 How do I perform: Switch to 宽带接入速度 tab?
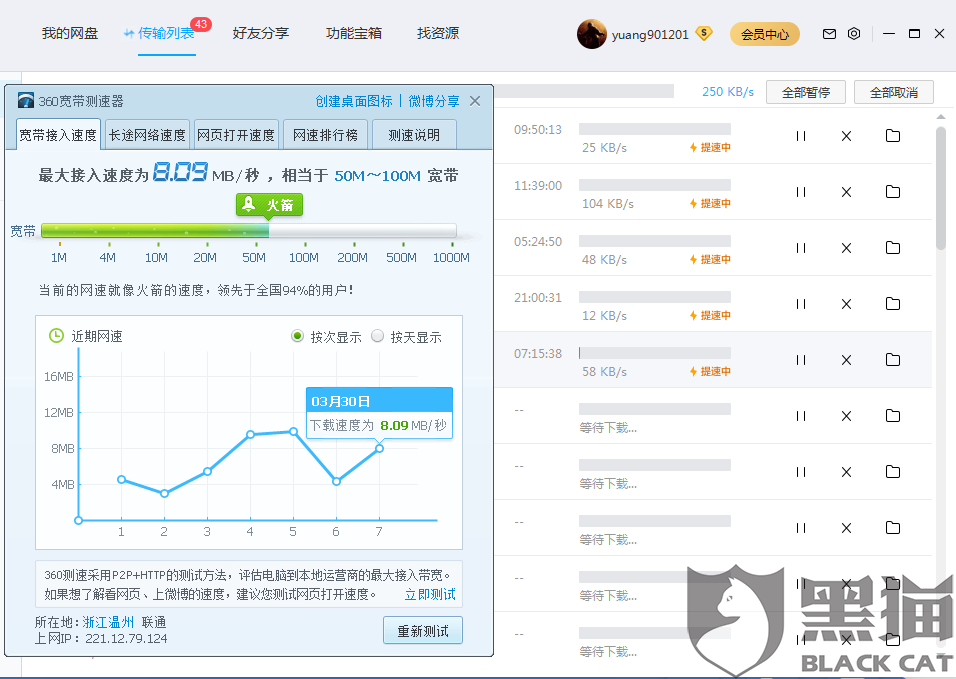coord(58,135)
